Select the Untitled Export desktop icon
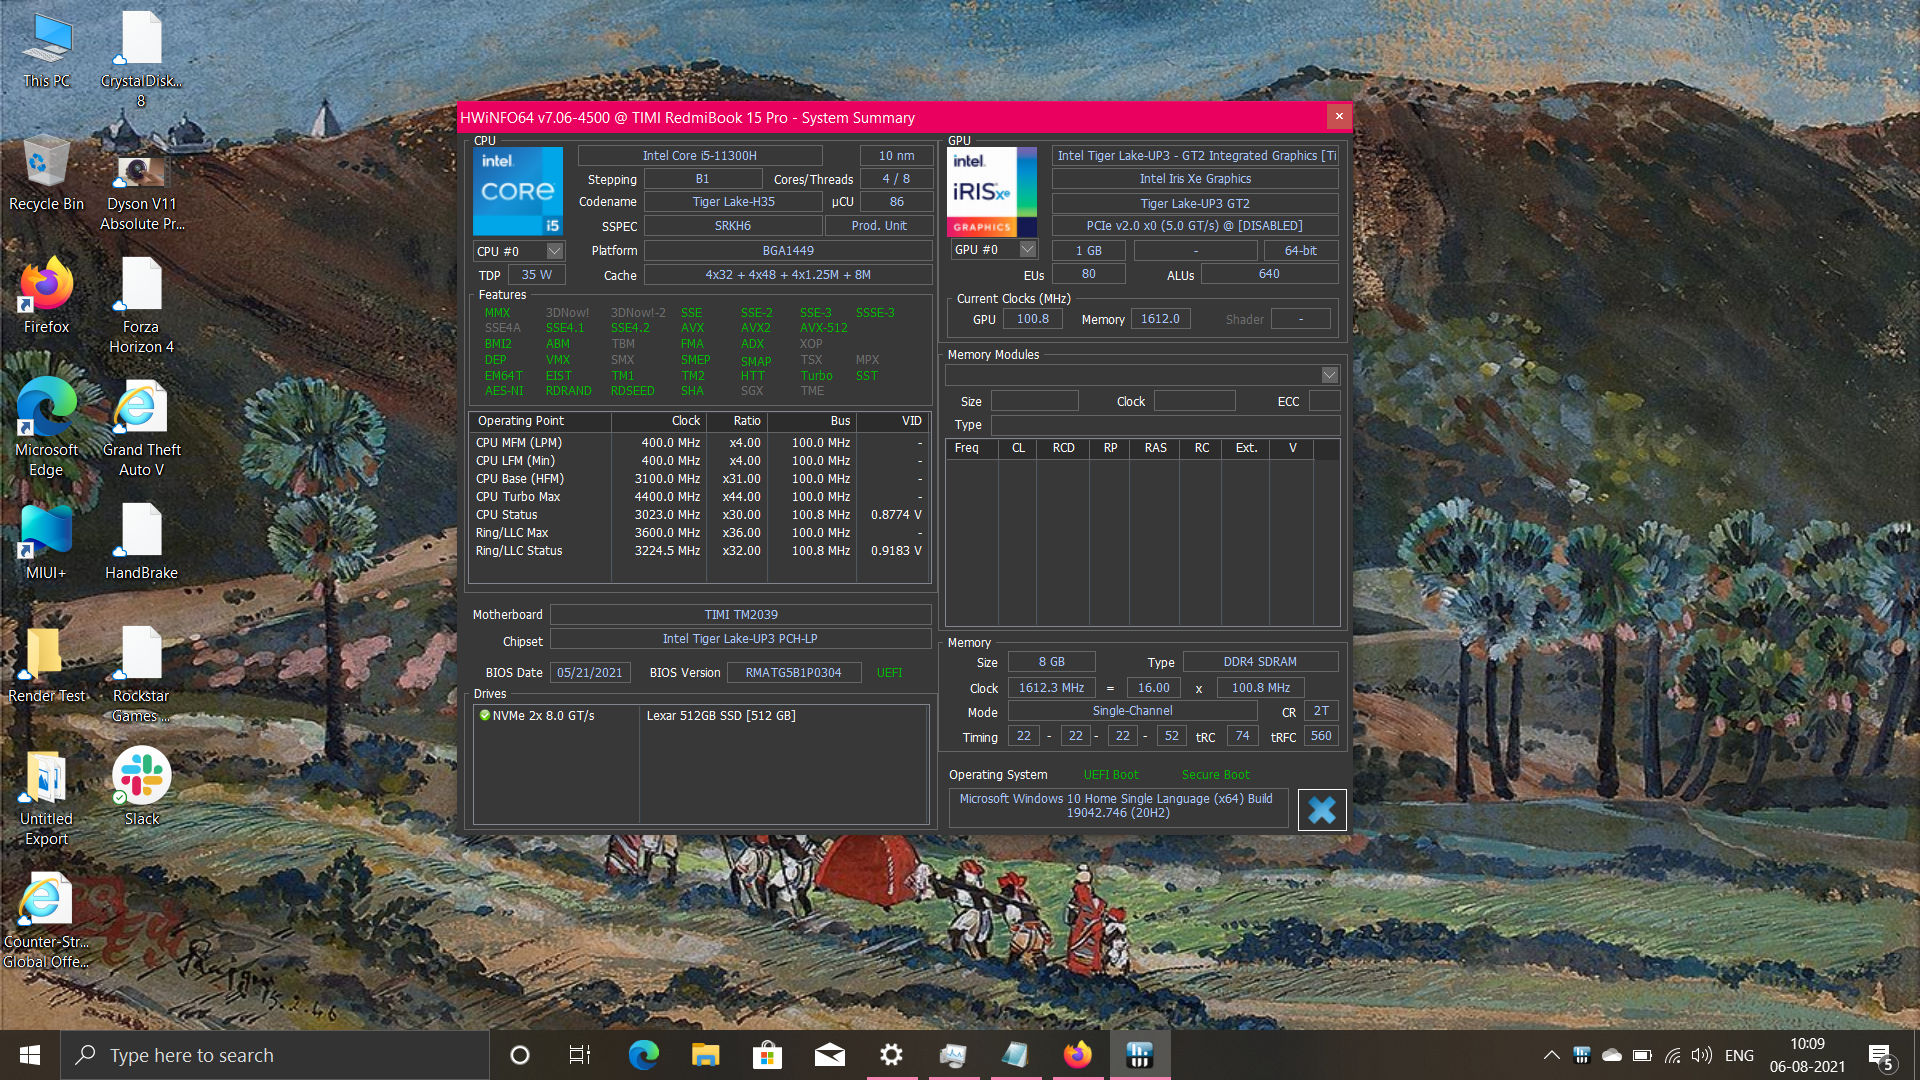Viewport: 1920px width, 1080px height. pyautogui.click(x=46, y=798)
